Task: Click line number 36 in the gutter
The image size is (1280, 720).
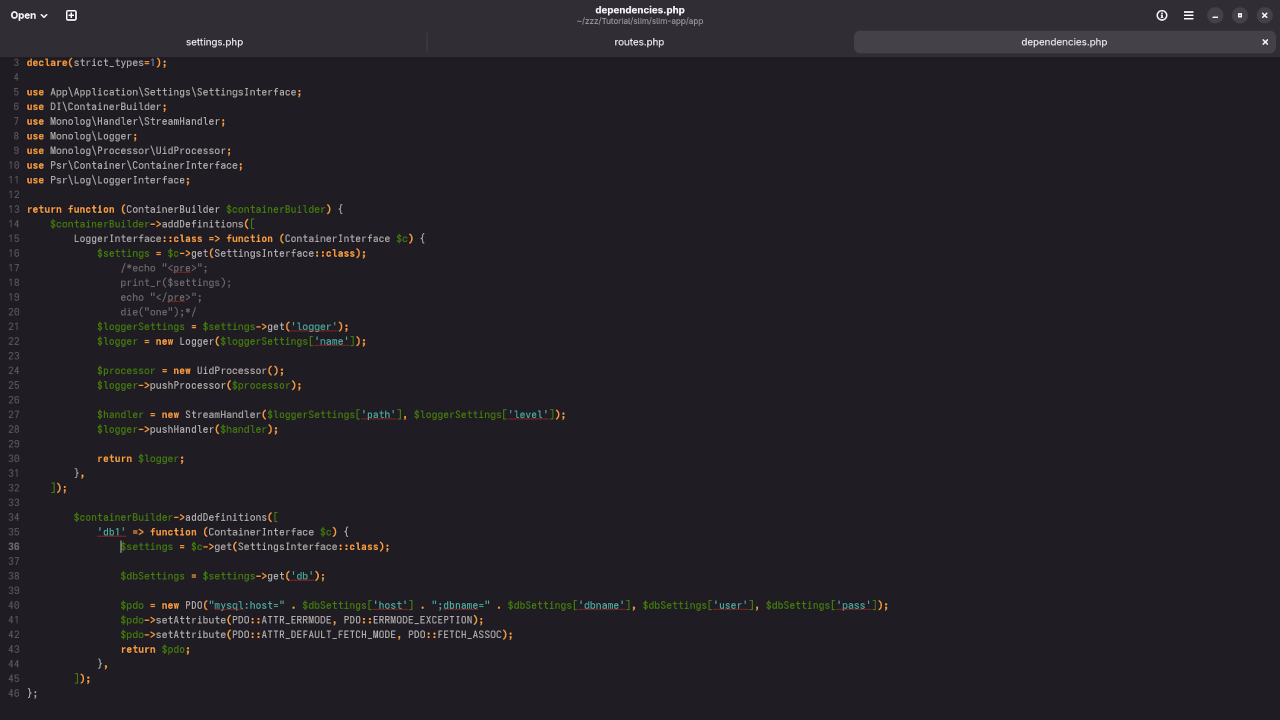Action: coord(14,547)
